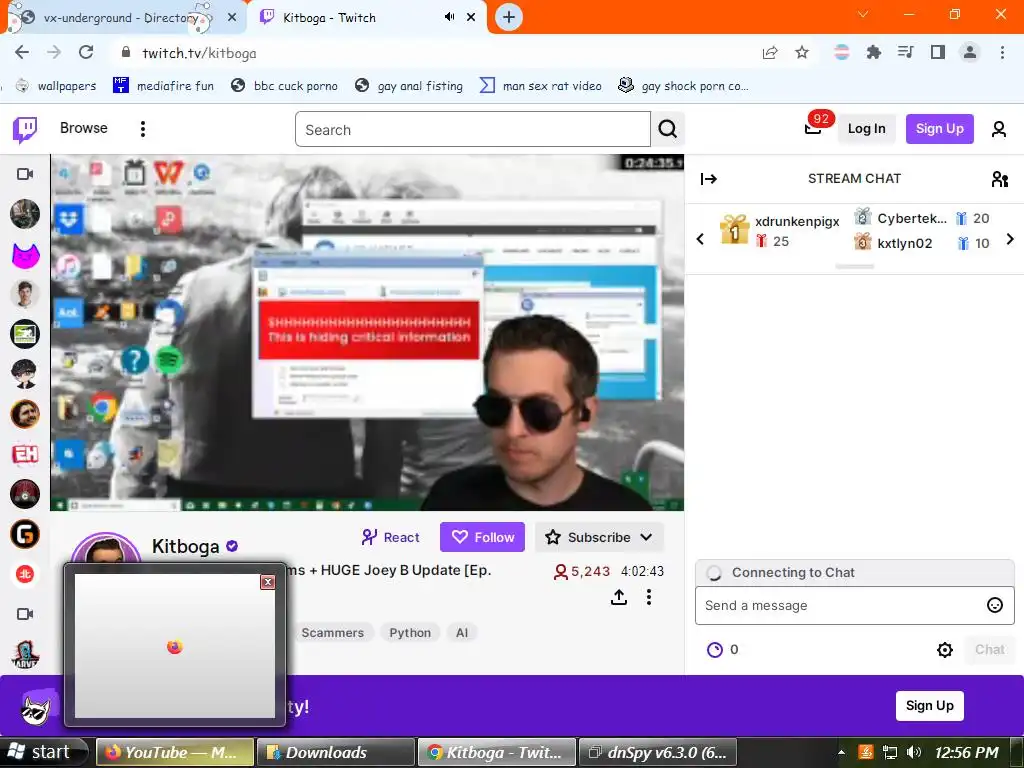Open the user account menu icon
1024x768 pixels.
(x=999, y=129)
